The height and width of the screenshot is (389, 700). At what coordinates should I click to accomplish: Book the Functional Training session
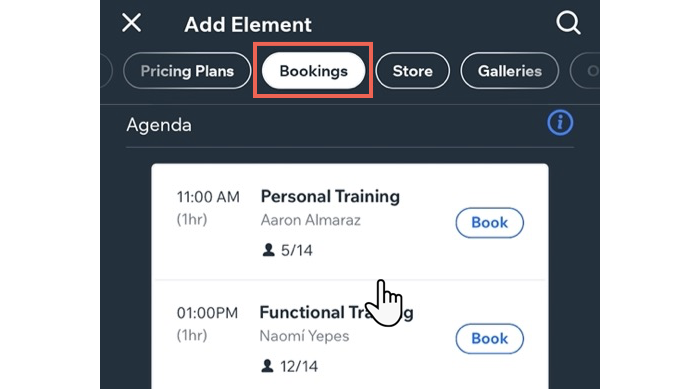click(489, 339)
